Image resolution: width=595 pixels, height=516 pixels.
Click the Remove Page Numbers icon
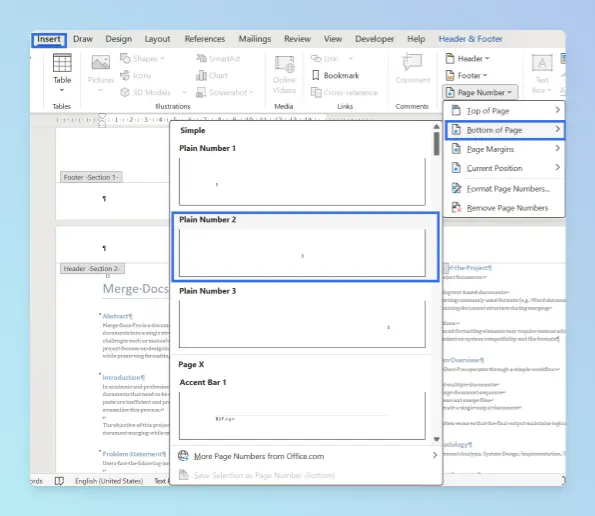pos(456,208)
